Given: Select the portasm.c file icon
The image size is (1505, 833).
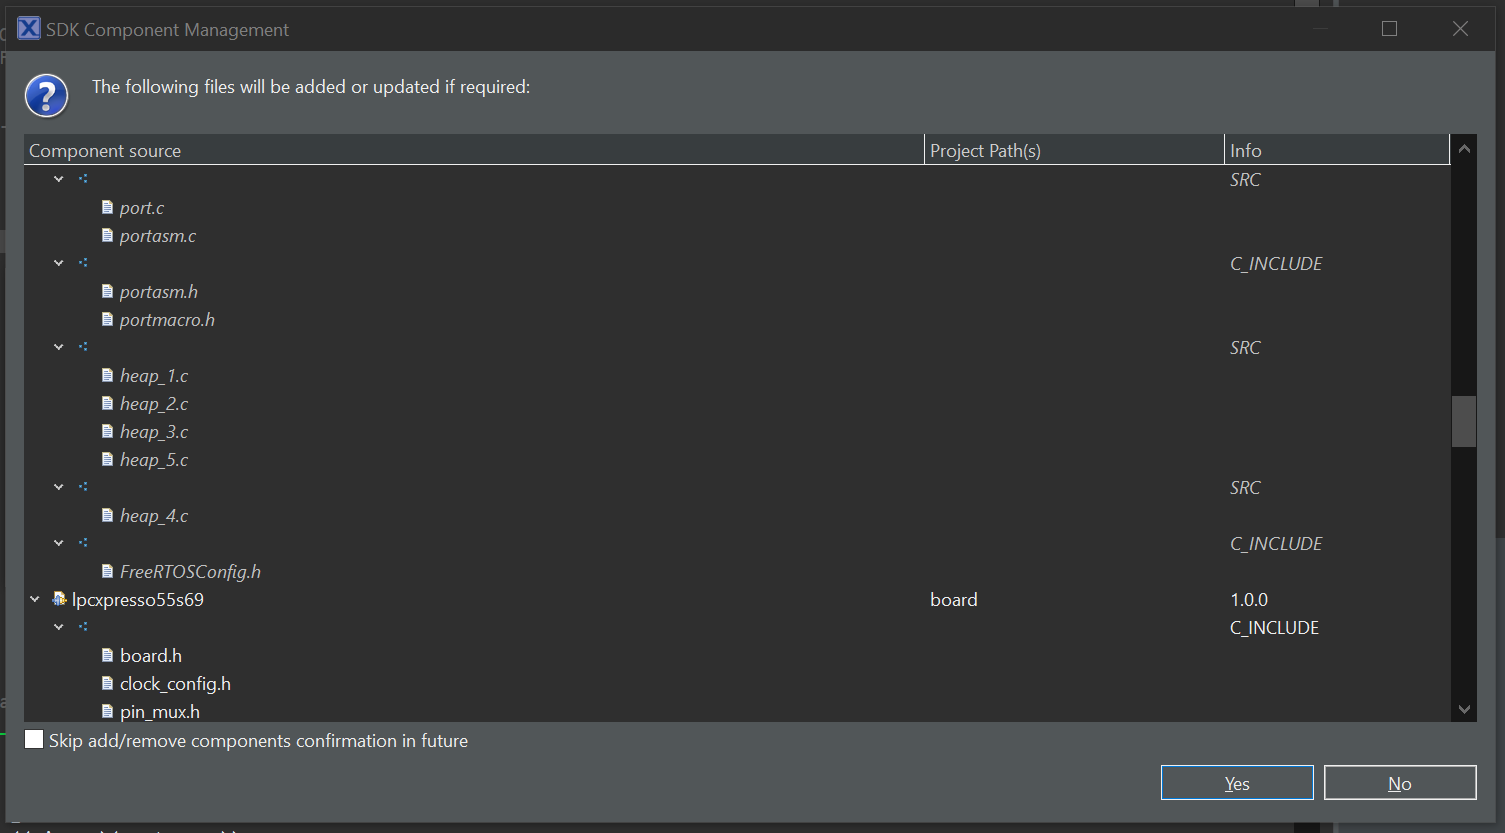Looking at the screenshot, I should pos(108,235).
